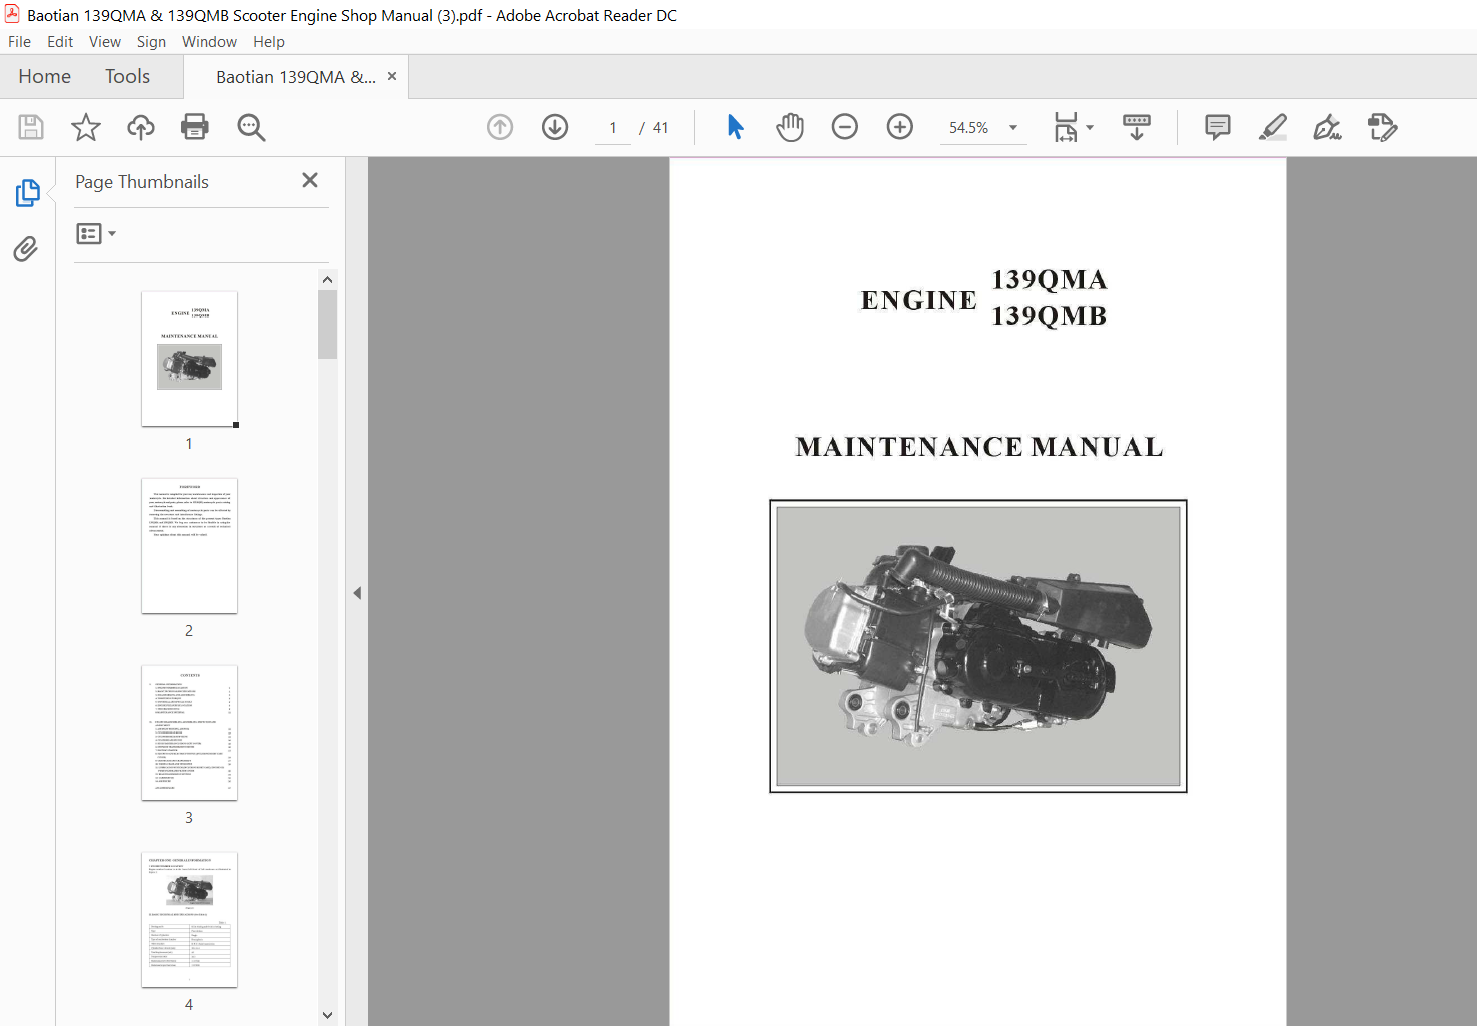Print the document using printer icon
This screenshot has width=1477, height=1026.
pos(195,127)
